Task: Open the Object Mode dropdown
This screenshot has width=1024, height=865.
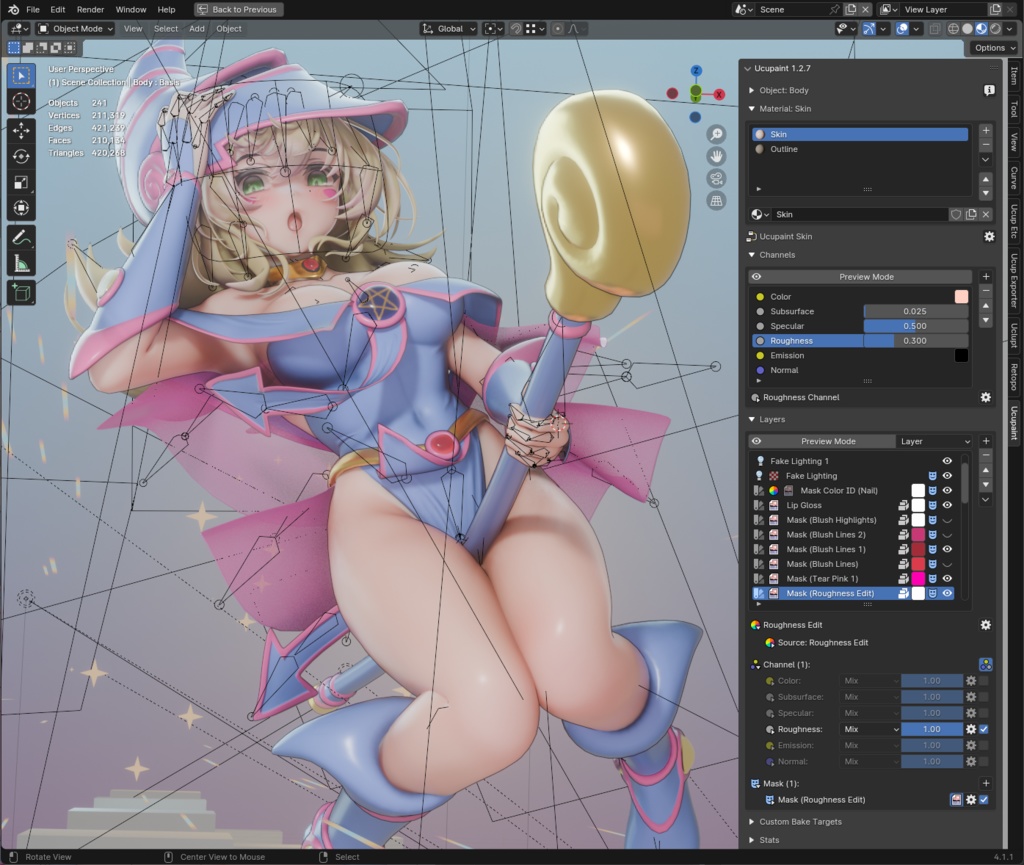Action: click(x=73, y=28)
